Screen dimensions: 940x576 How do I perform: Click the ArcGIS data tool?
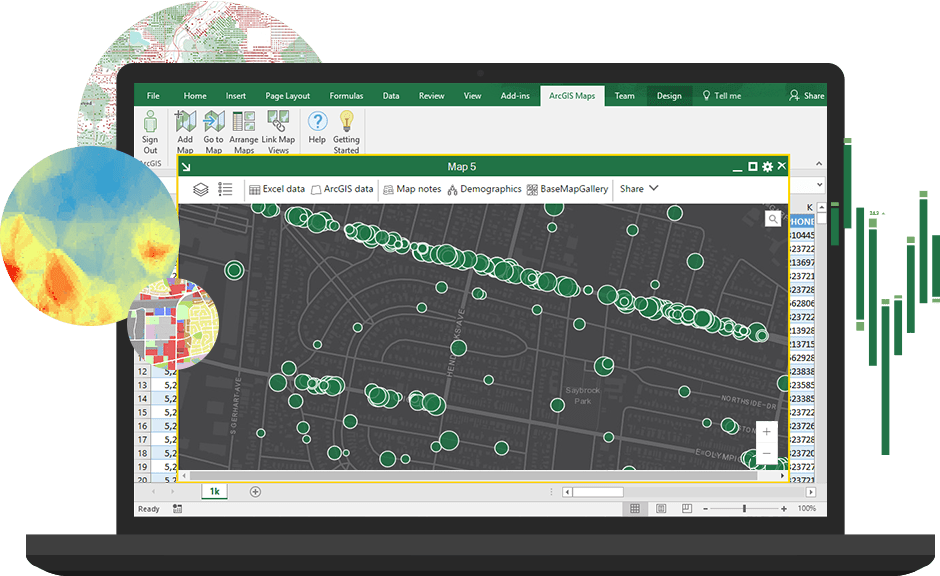[x=342, y=189]
